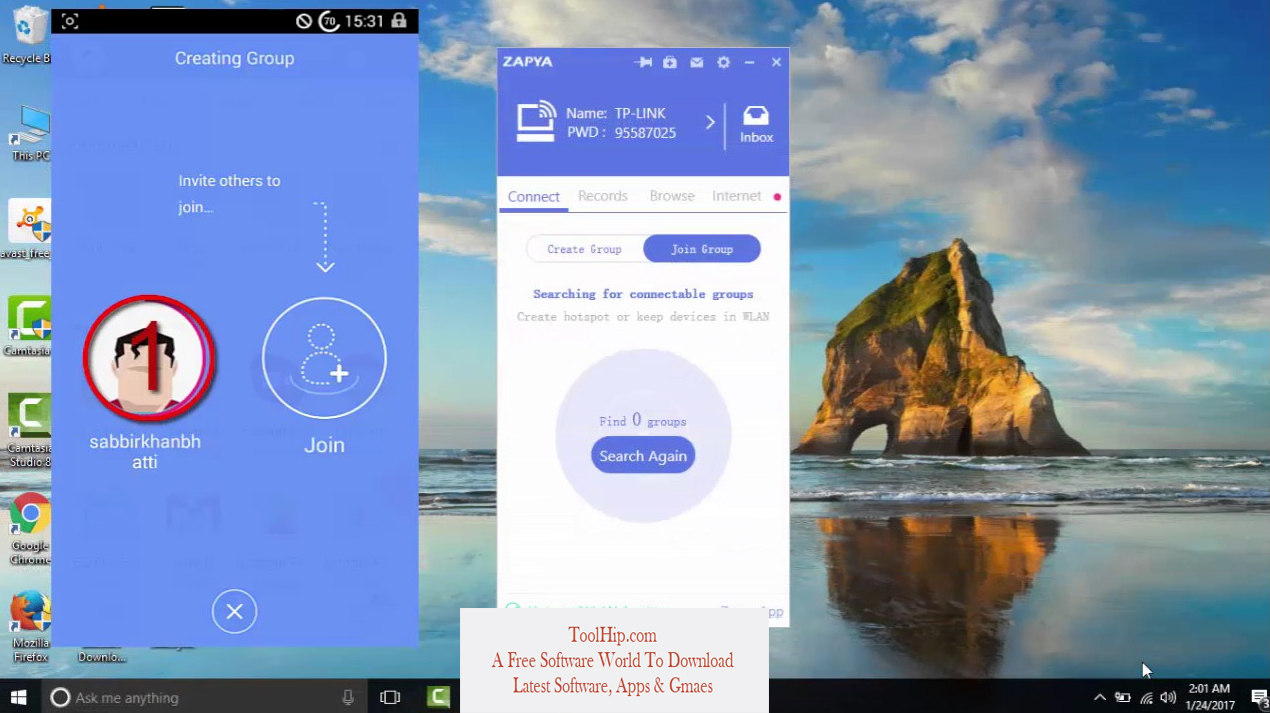1270x713 pixels.
Task: Tap the Join circle icon on phone screen
Action: pyautogui.click(x=324, y=358)
